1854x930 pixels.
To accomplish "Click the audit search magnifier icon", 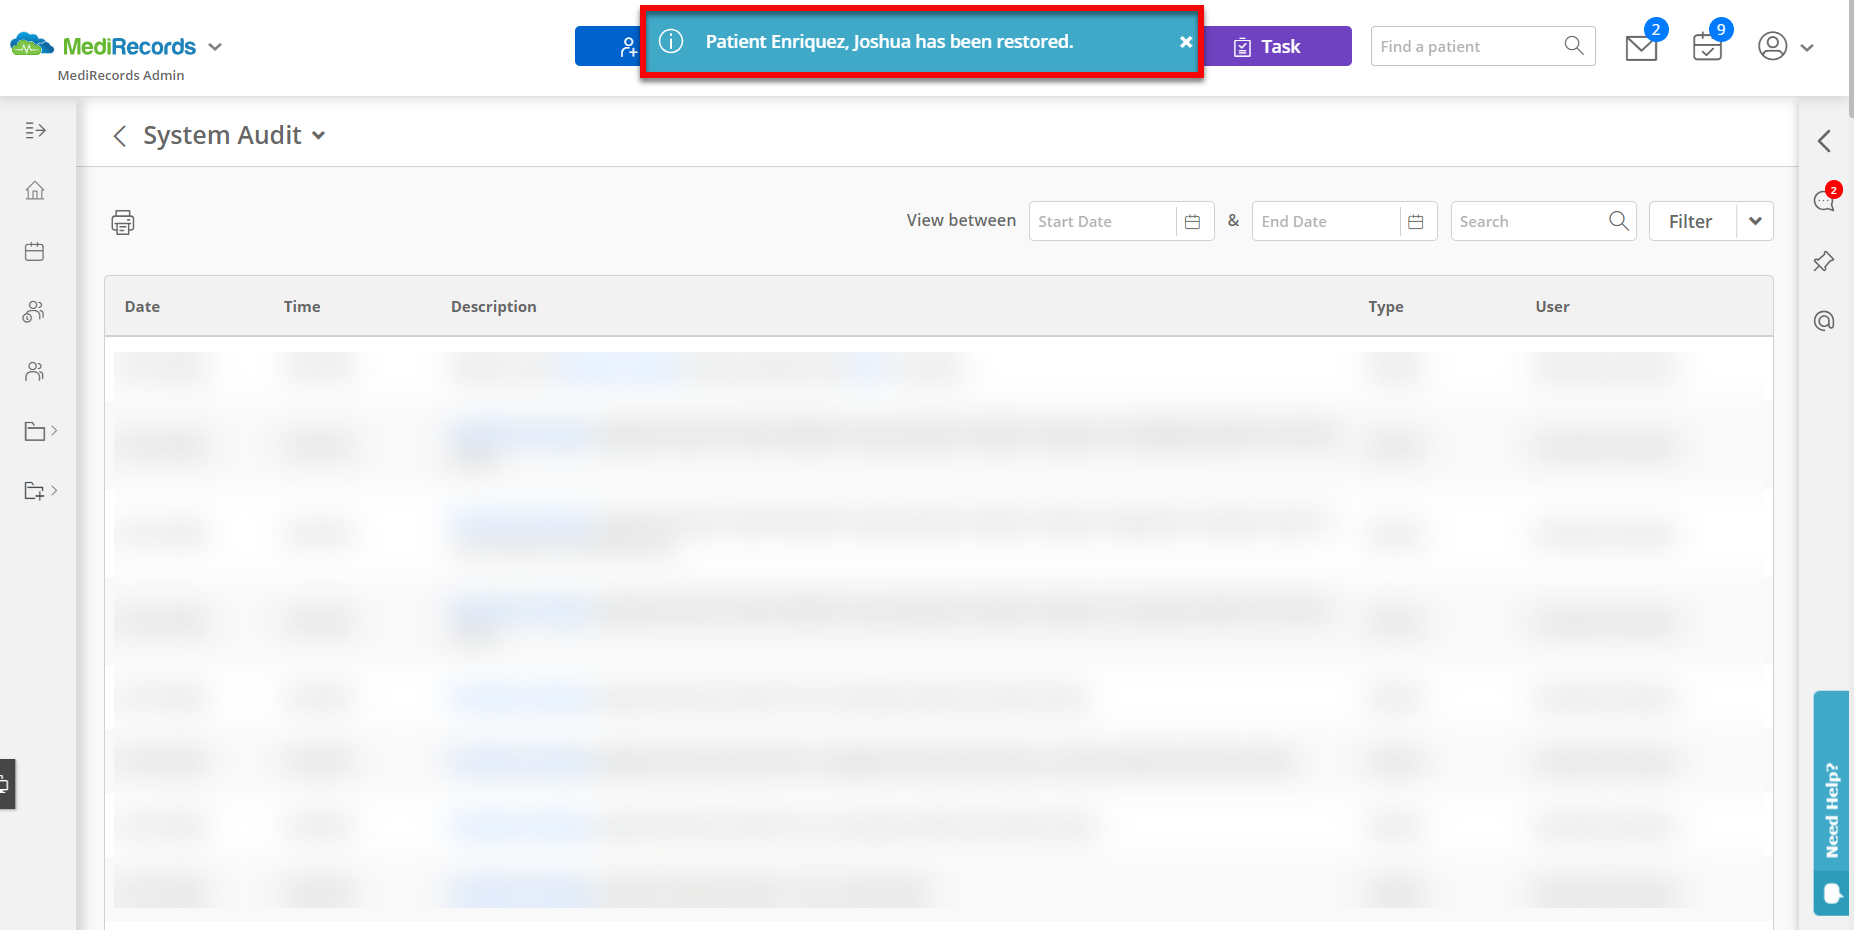I will point(1619,221).
